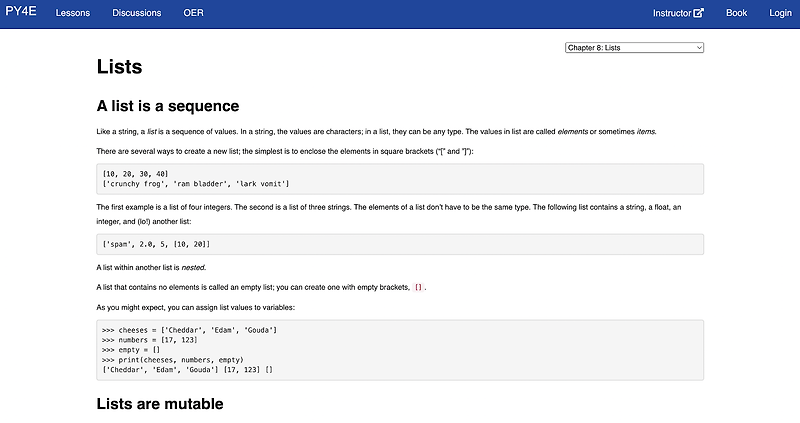The width and height of the screenshot is (800, 423).
Task: Click the code block with [10, 20, 30, 40]
Action: [x=400, y=179]
